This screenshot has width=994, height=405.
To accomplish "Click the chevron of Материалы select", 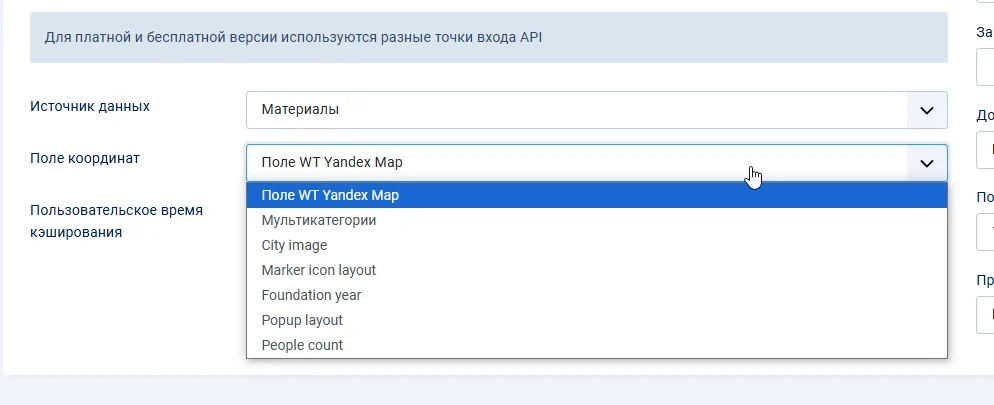I will (927, 110).
